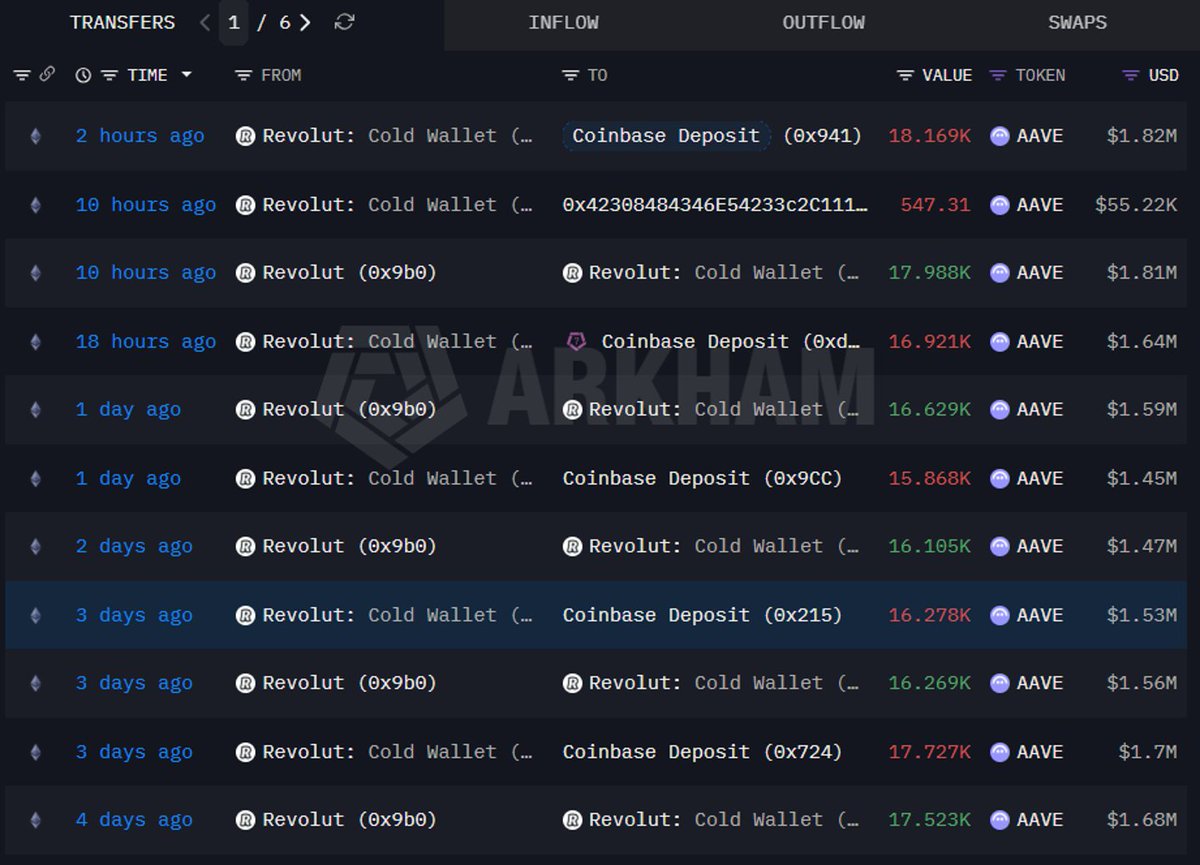Click Ethereum icon on 18 hours ago row
The height and width of the screenshot is (865, 1200).
click(x=36, y=341)
